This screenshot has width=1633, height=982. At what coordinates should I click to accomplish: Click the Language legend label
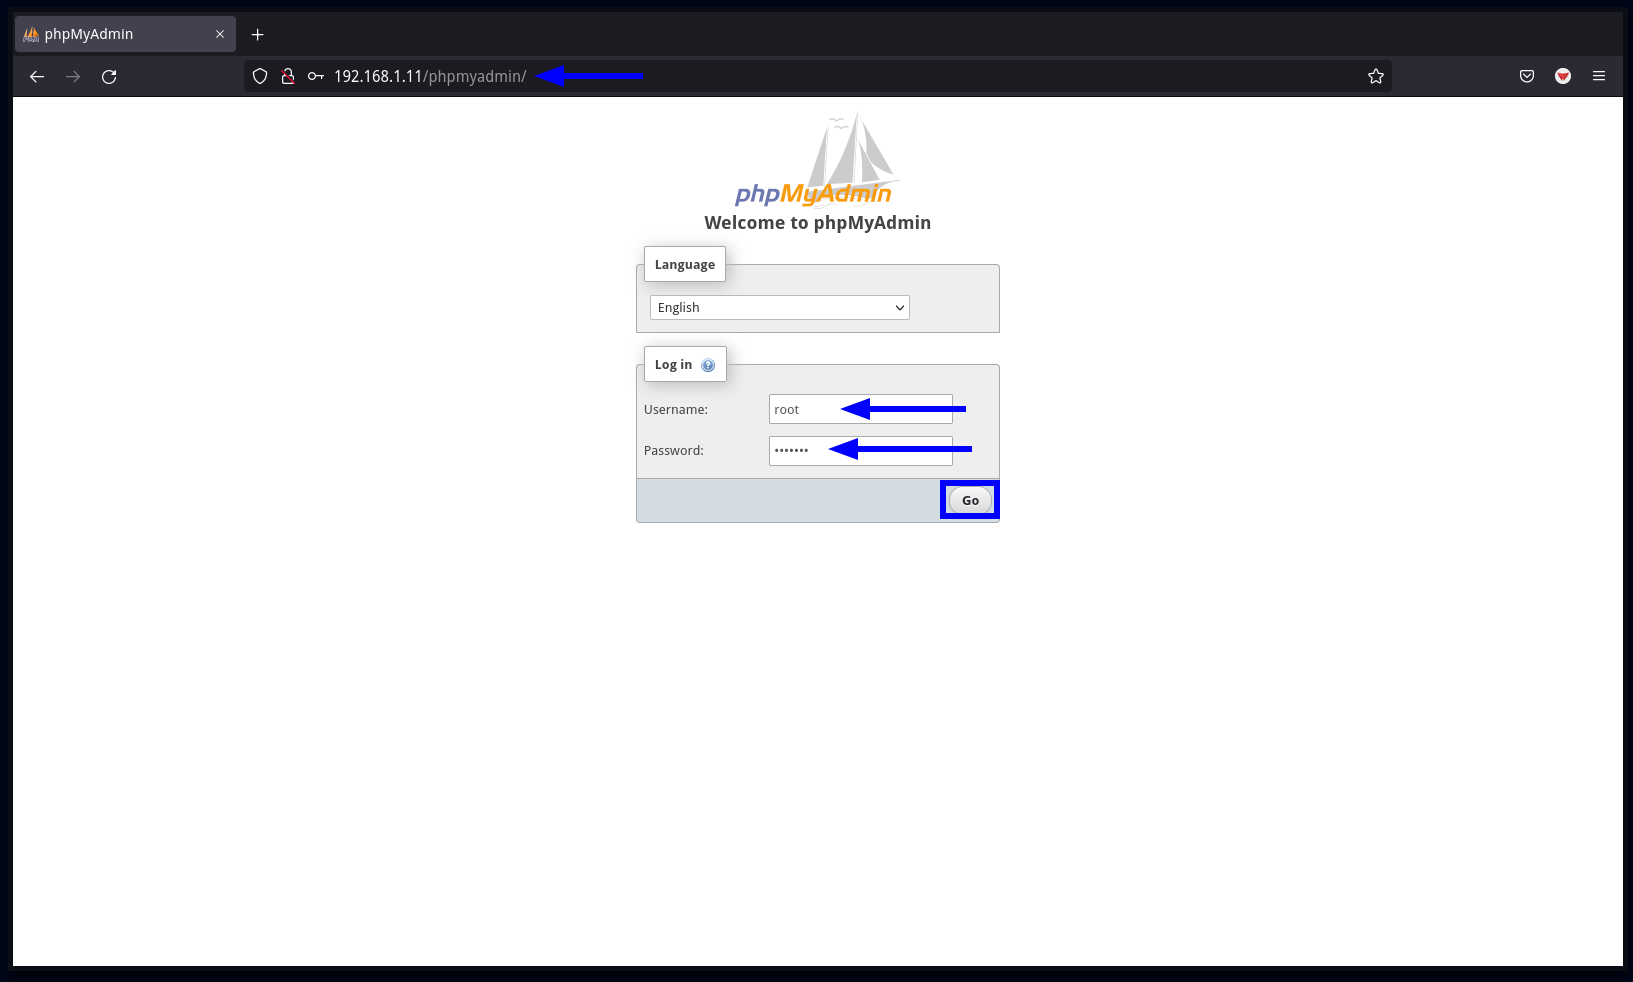[x=685, y=264]
